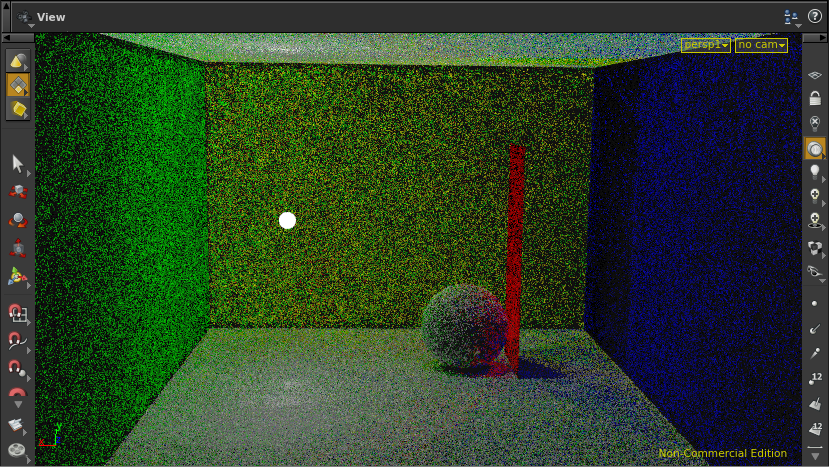This screenshot has height=467, width=829.
Task: Choose the Select arrow tool
Action: click(x=17, y=164)
